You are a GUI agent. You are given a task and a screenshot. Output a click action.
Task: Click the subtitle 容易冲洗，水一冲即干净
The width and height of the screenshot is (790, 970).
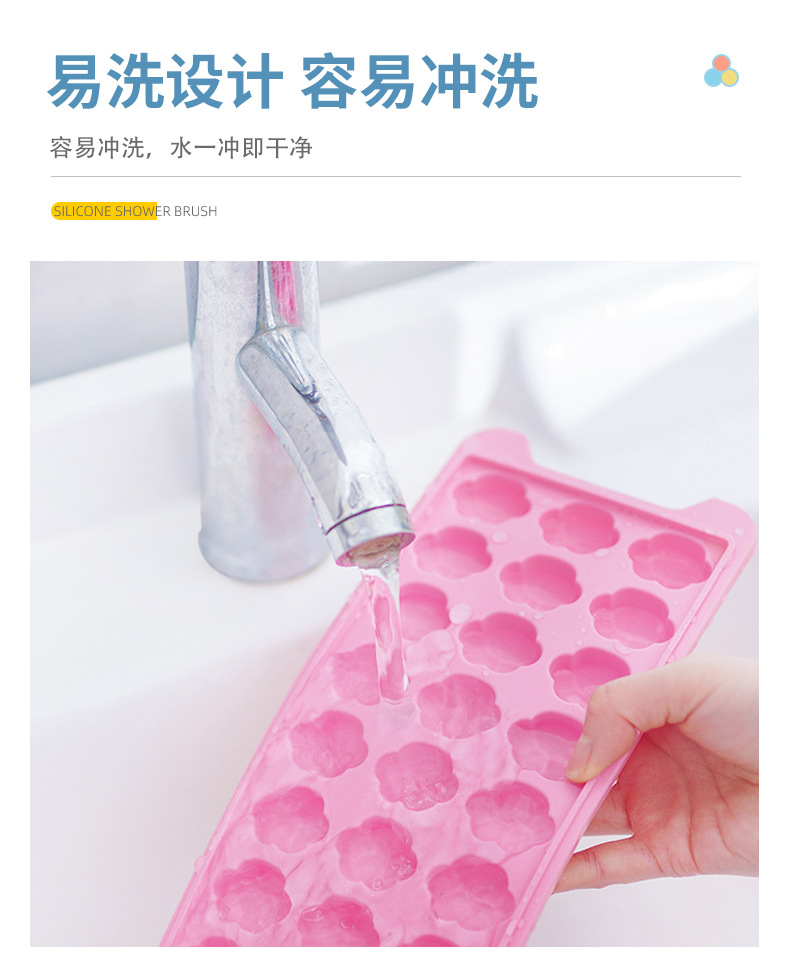[x=181, y=148]
